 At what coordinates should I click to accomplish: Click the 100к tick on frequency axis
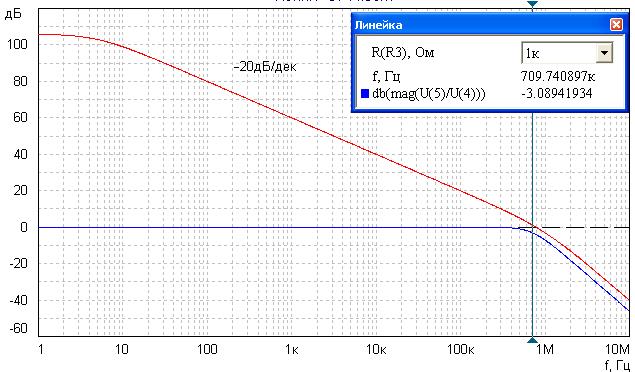pos(461,349)
